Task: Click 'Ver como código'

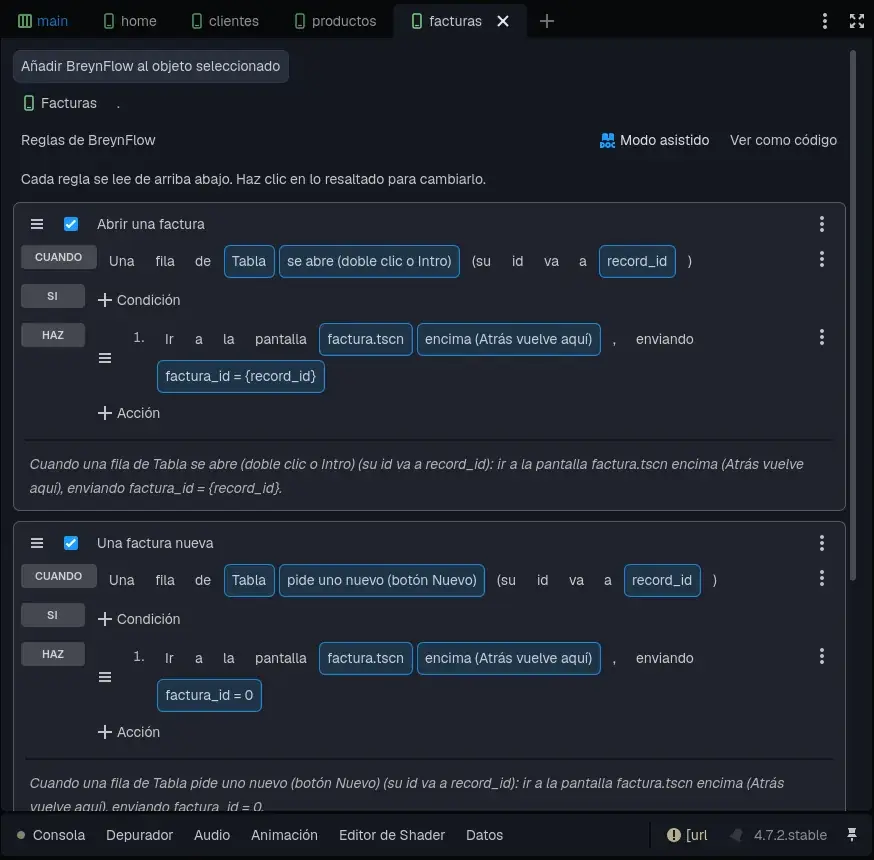Action: pyautogui.click(x=783, y=140)
